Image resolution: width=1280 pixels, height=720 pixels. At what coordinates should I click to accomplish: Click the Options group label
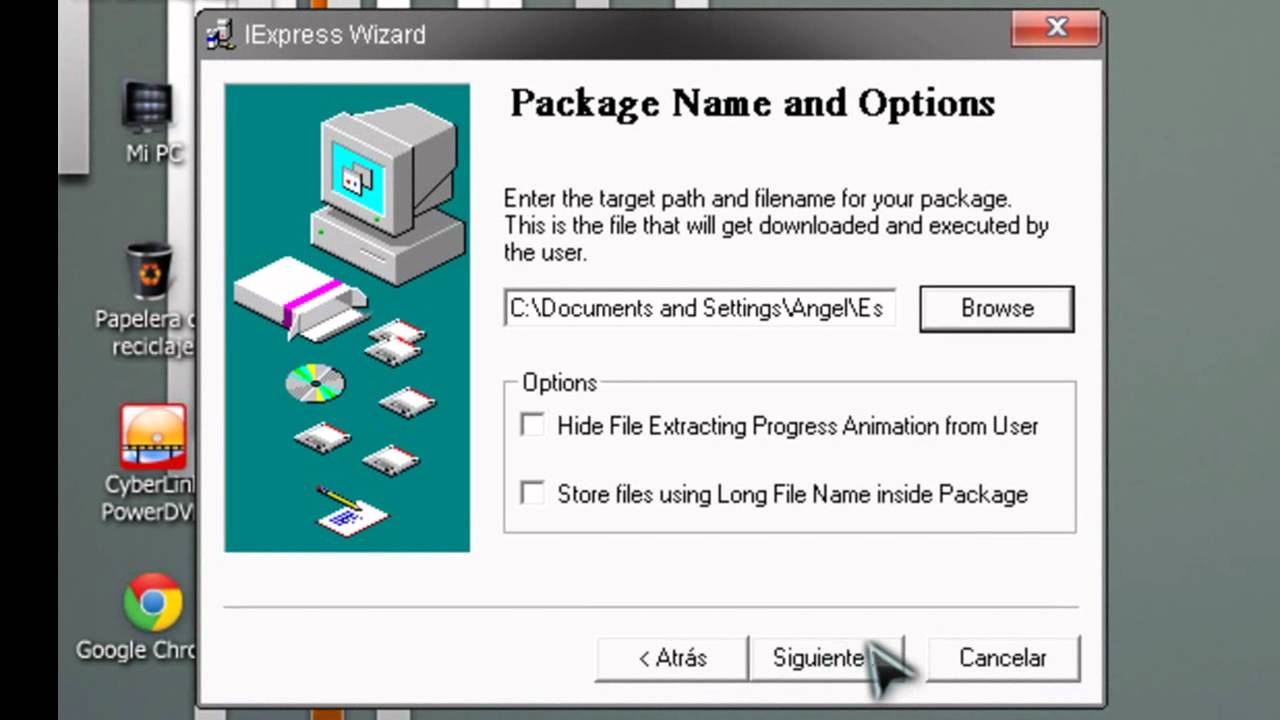[x=560, y=383]
